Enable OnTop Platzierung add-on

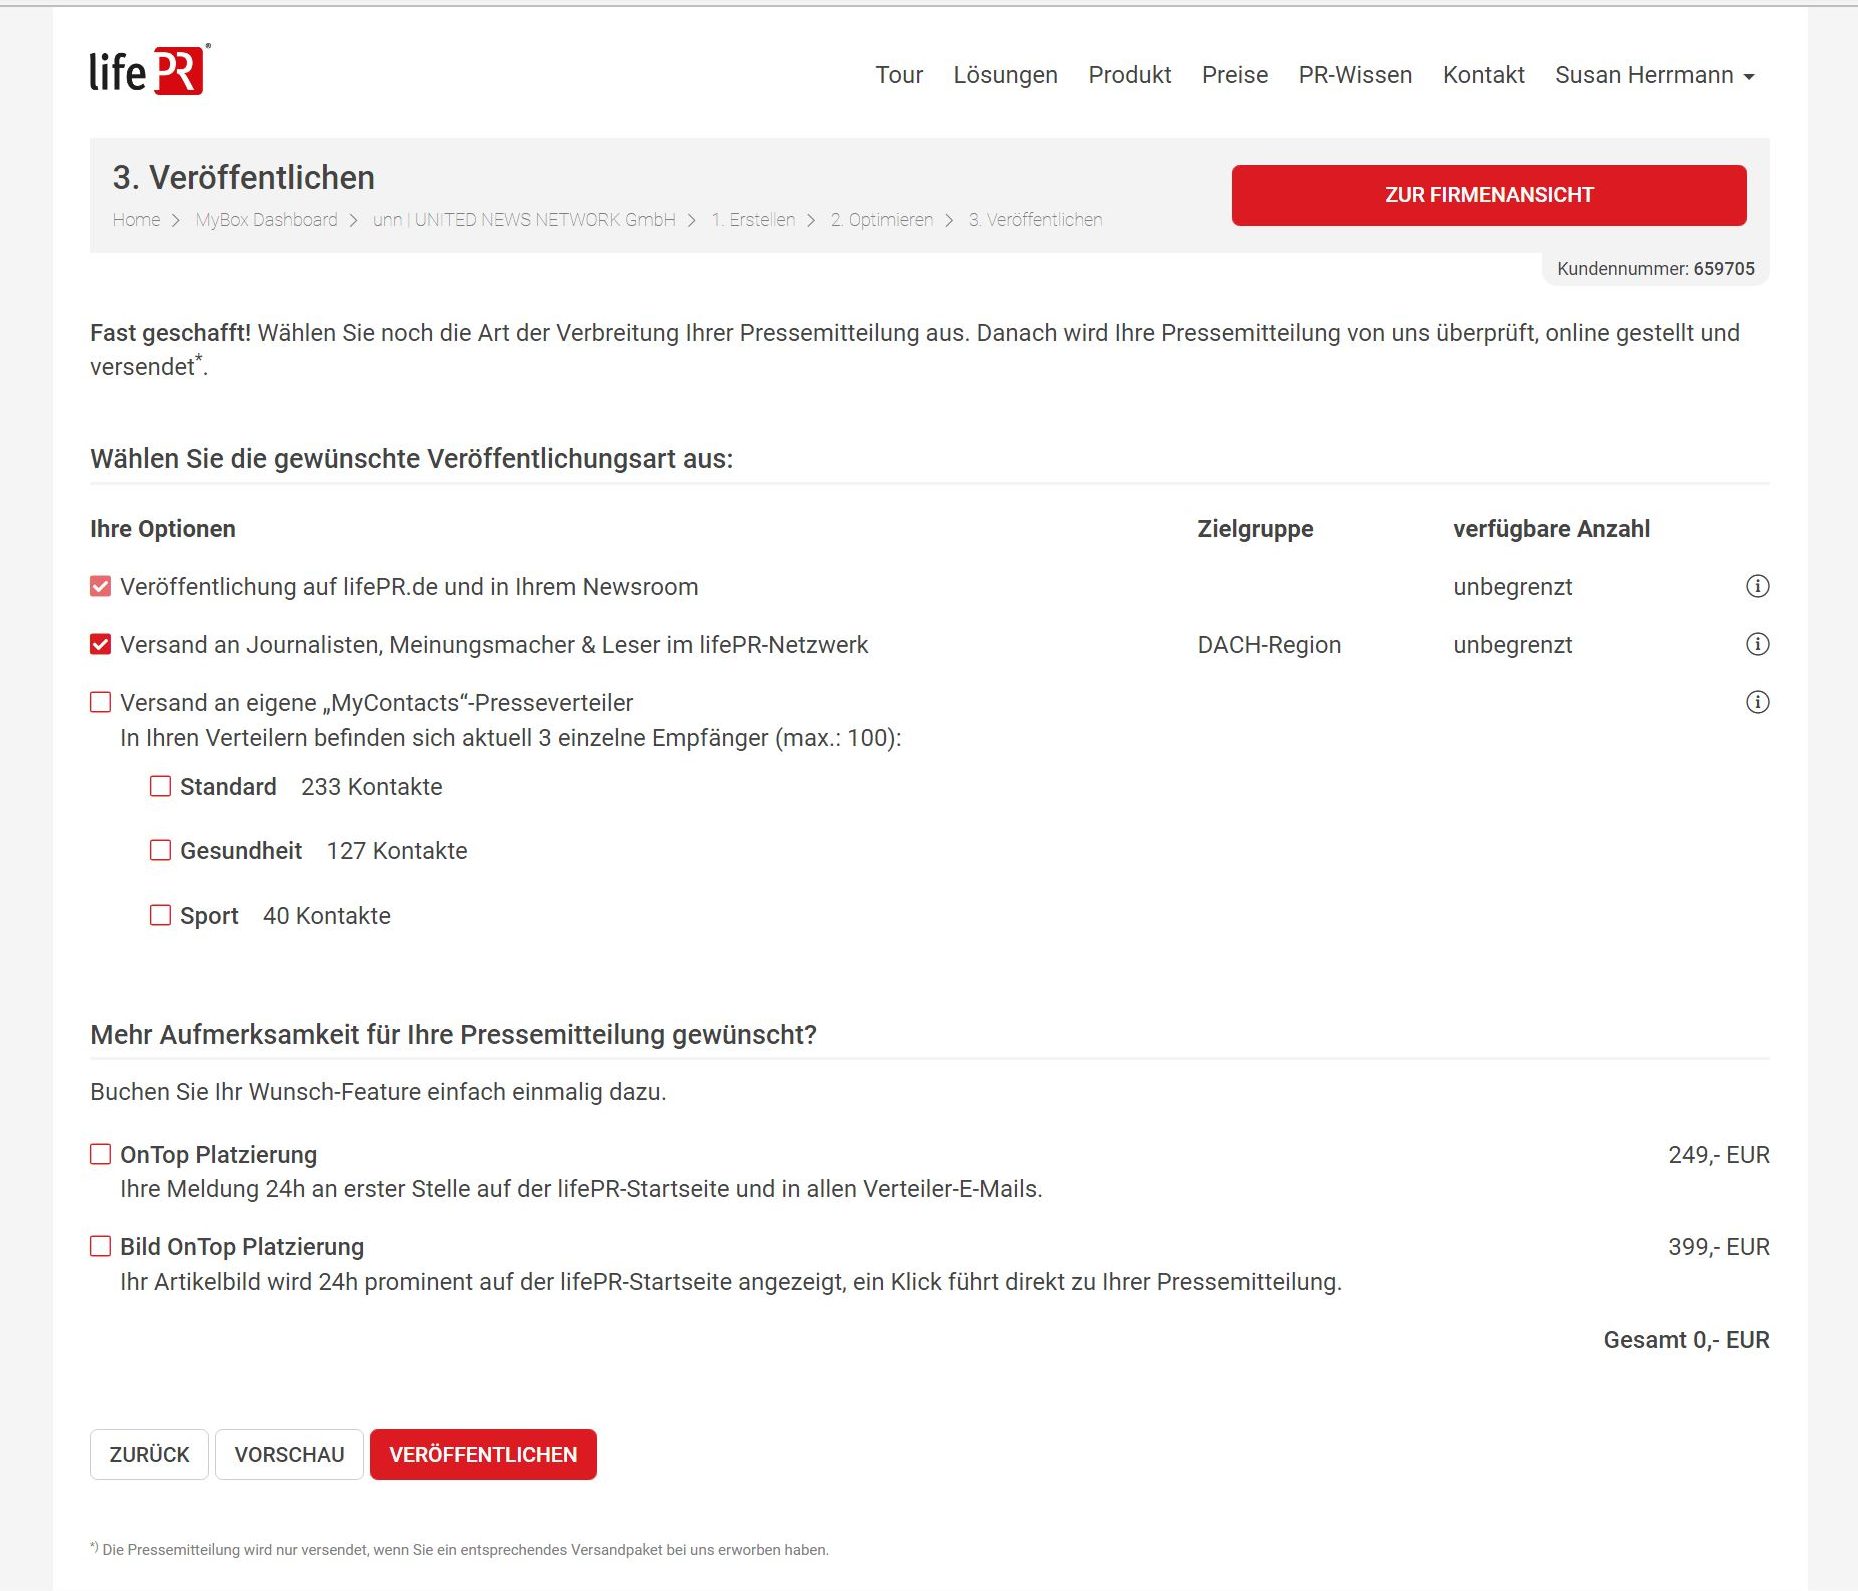[101, 1155]
